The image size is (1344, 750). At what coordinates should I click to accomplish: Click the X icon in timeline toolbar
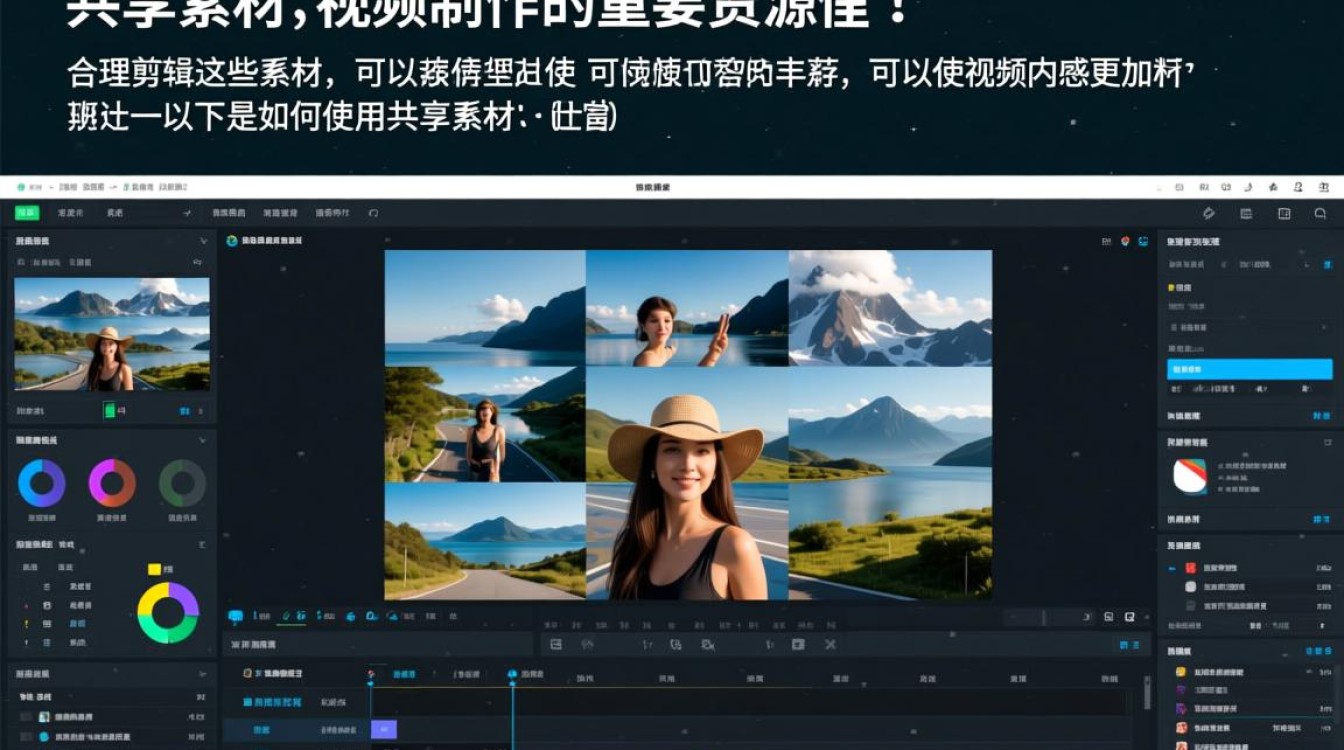point(830,645)
